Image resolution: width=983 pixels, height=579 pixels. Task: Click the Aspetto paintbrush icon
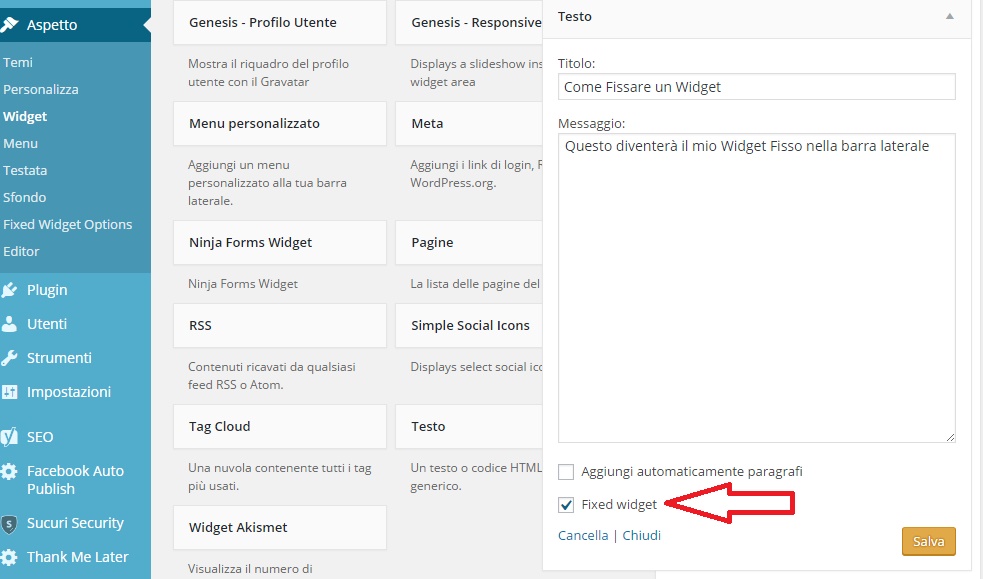click(9, 24)
